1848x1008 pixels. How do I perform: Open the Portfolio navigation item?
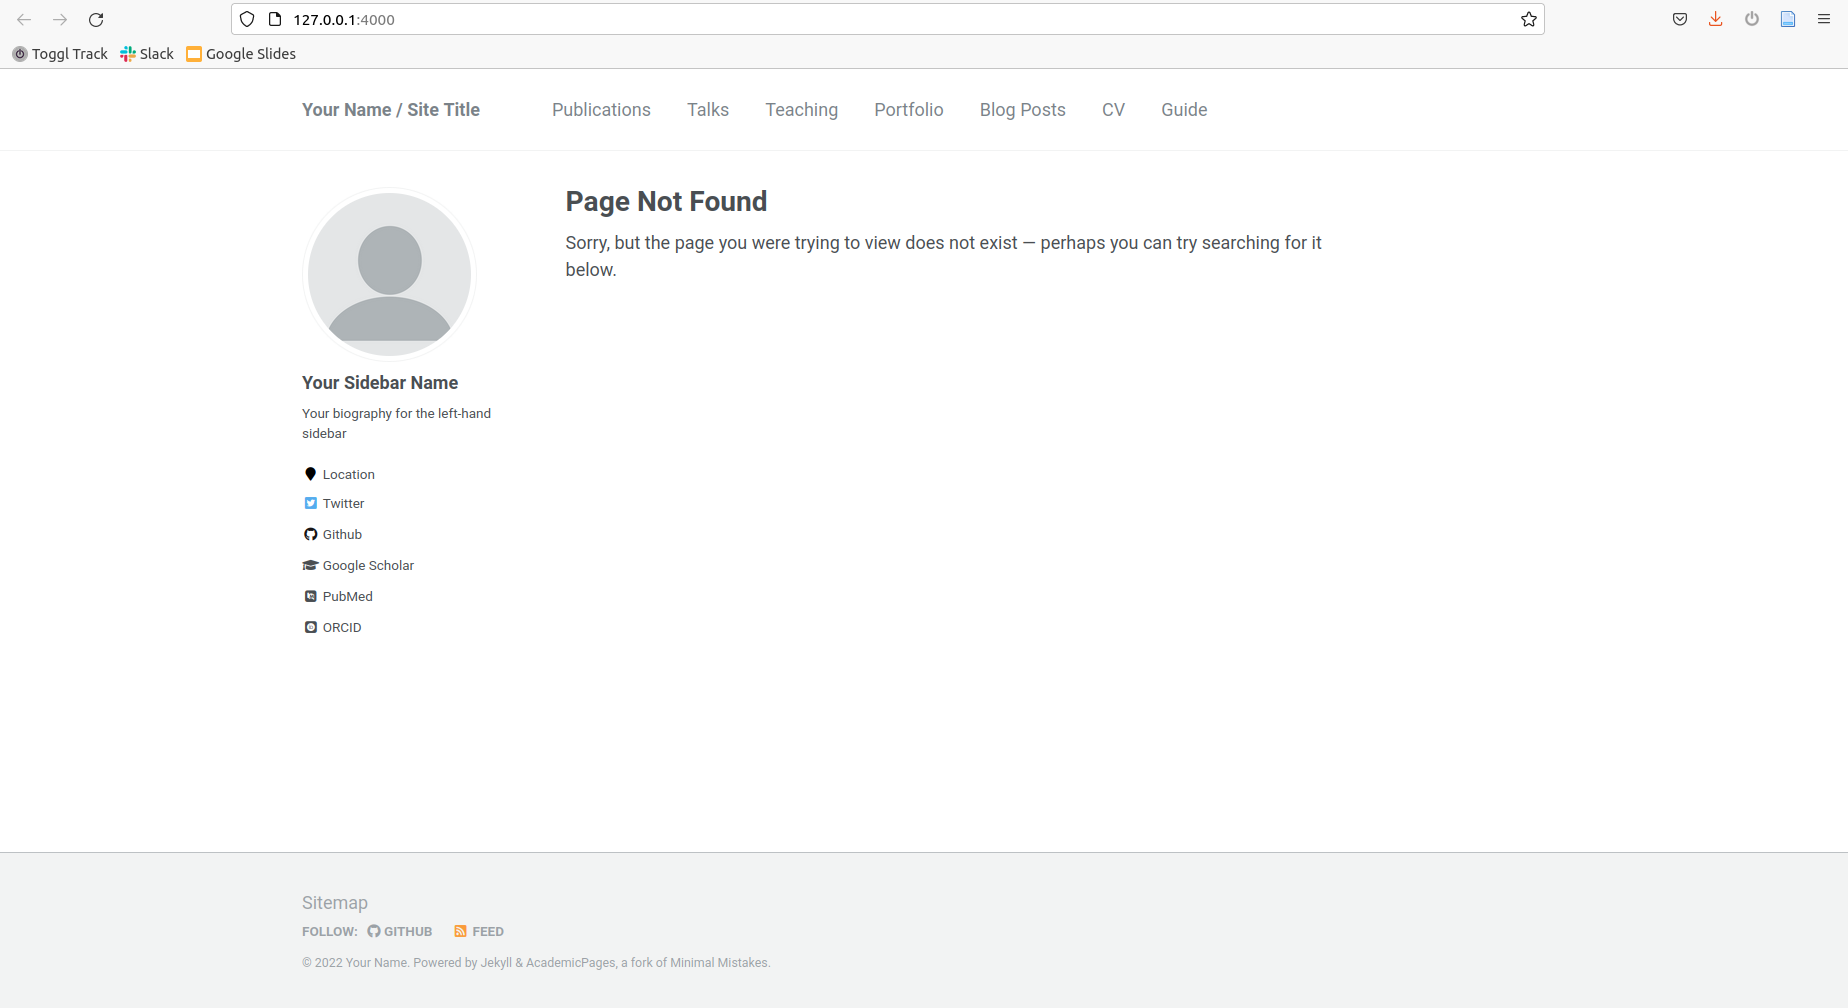click(909, 110)
